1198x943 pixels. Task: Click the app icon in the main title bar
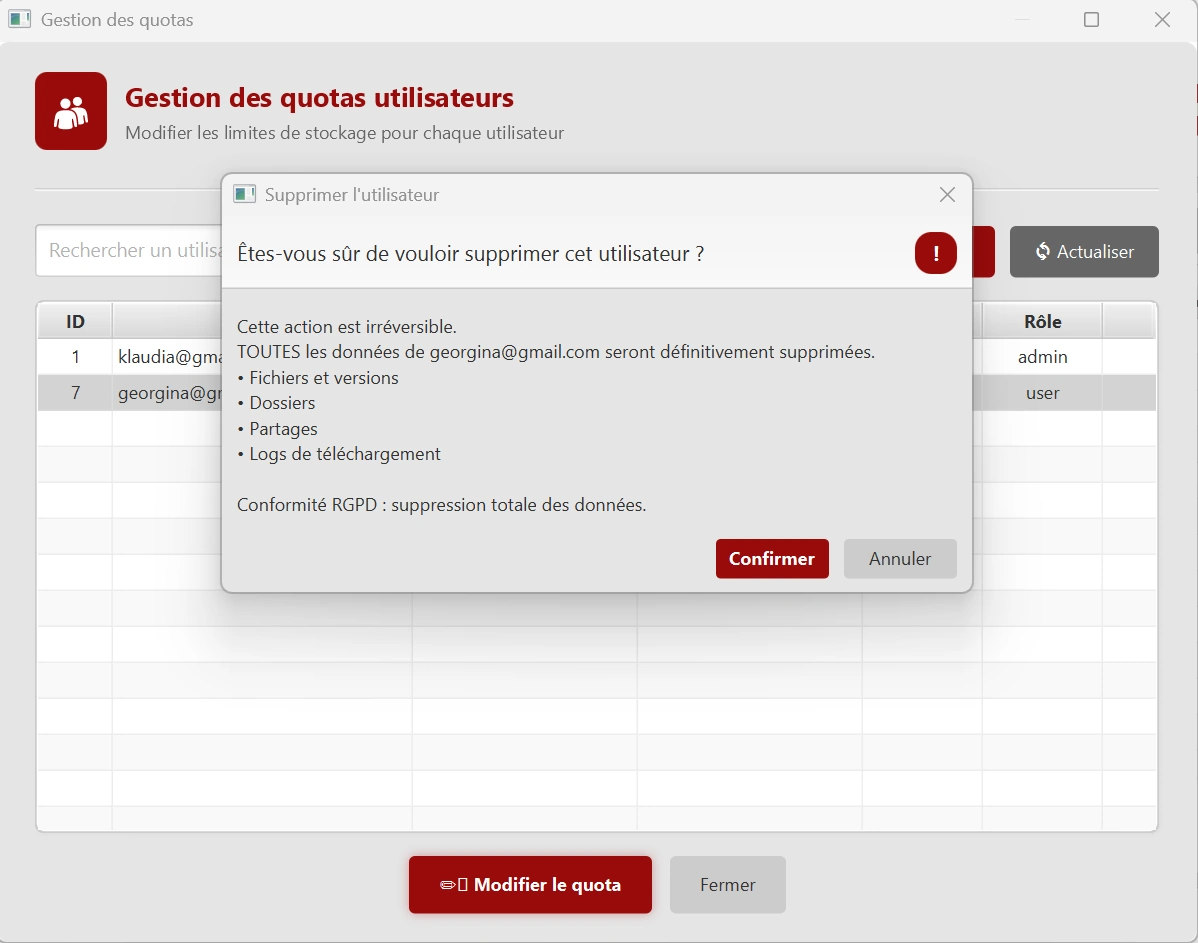click(19, 19)
